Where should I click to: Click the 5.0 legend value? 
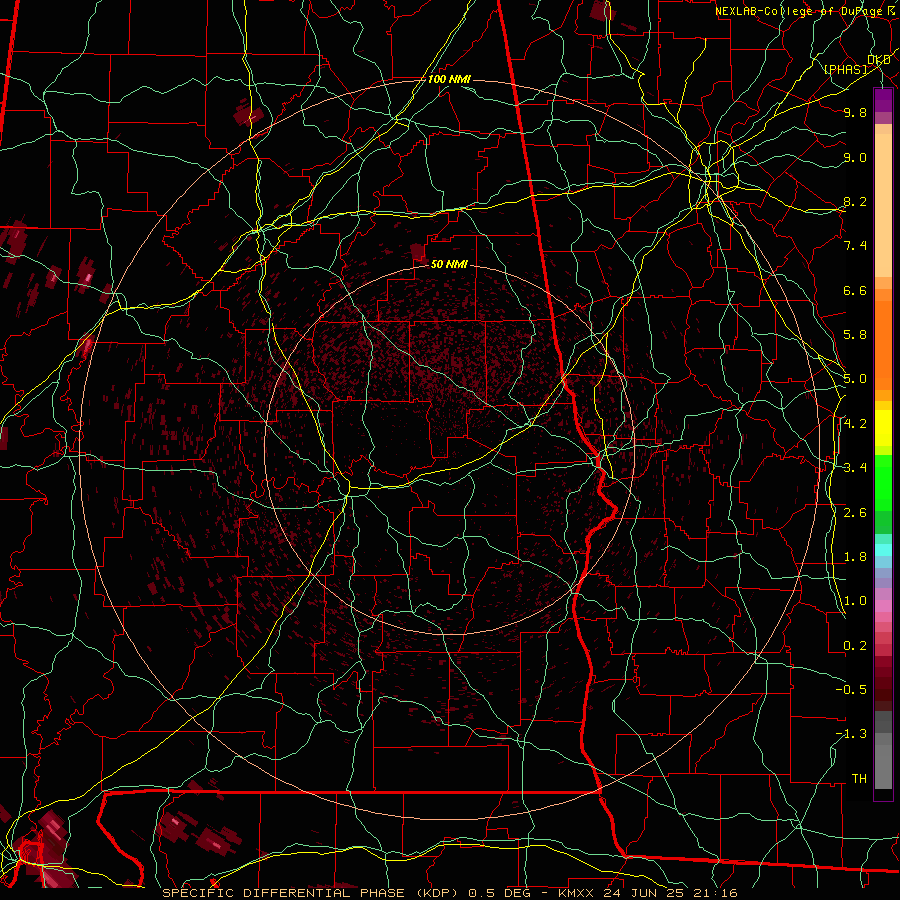coord(855,379)
